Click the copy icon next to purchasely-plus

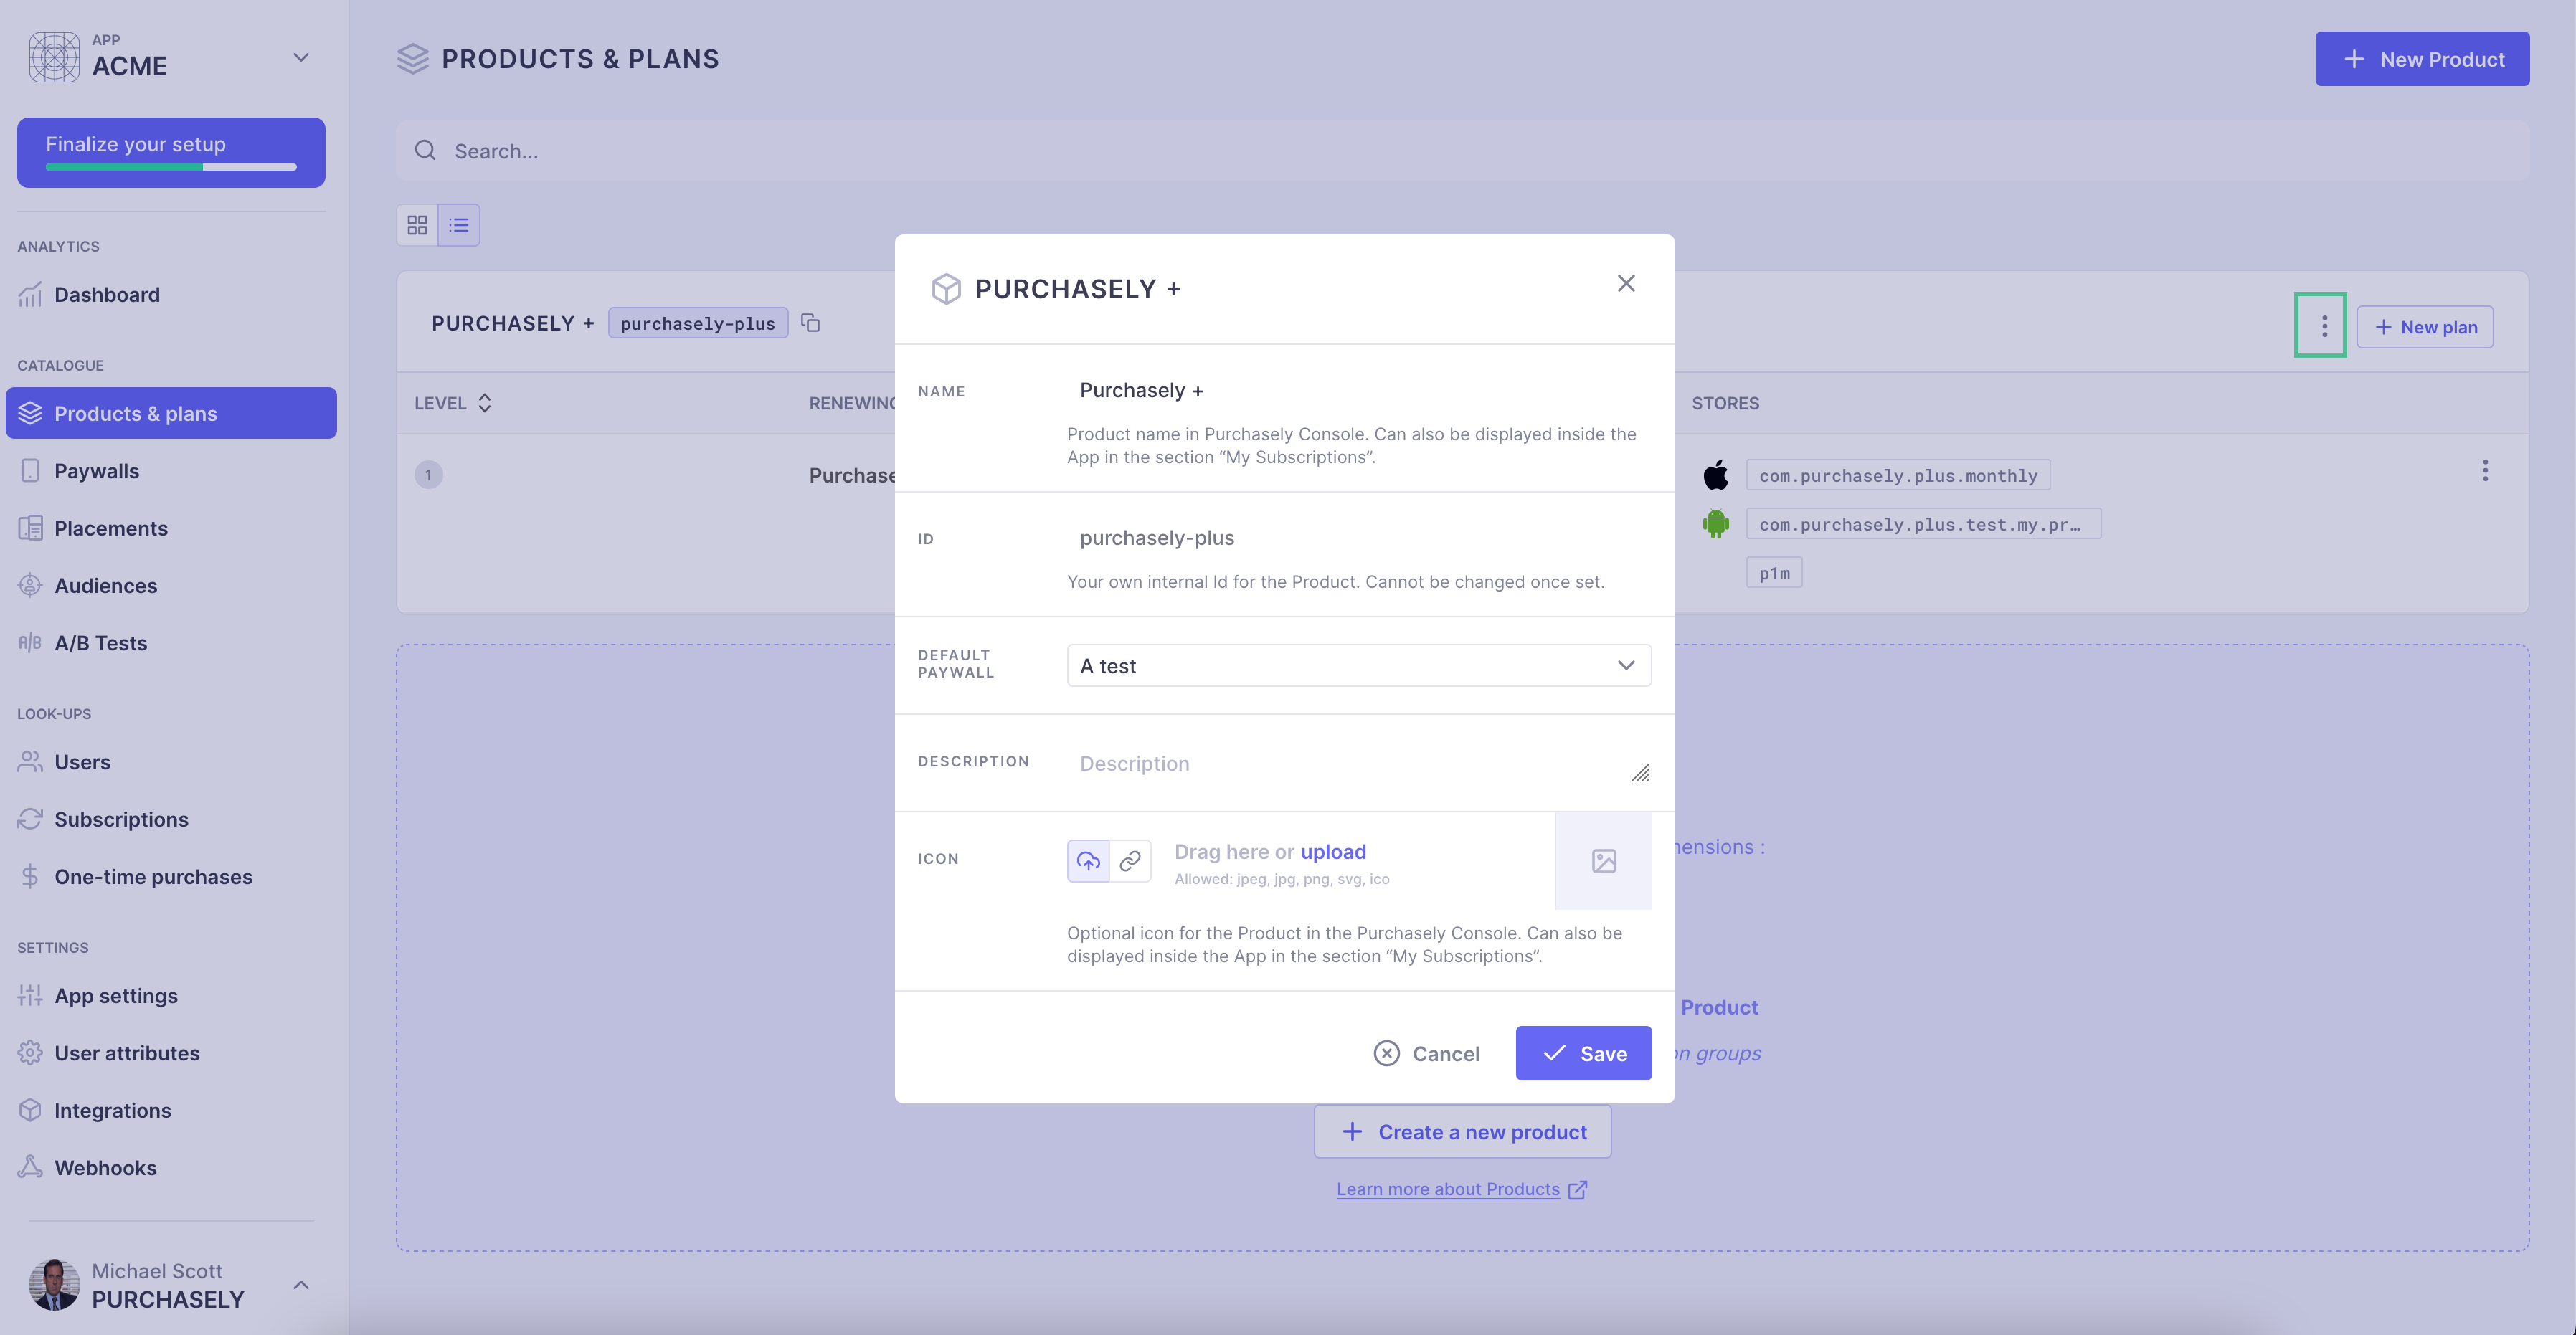tap(811, 323)
